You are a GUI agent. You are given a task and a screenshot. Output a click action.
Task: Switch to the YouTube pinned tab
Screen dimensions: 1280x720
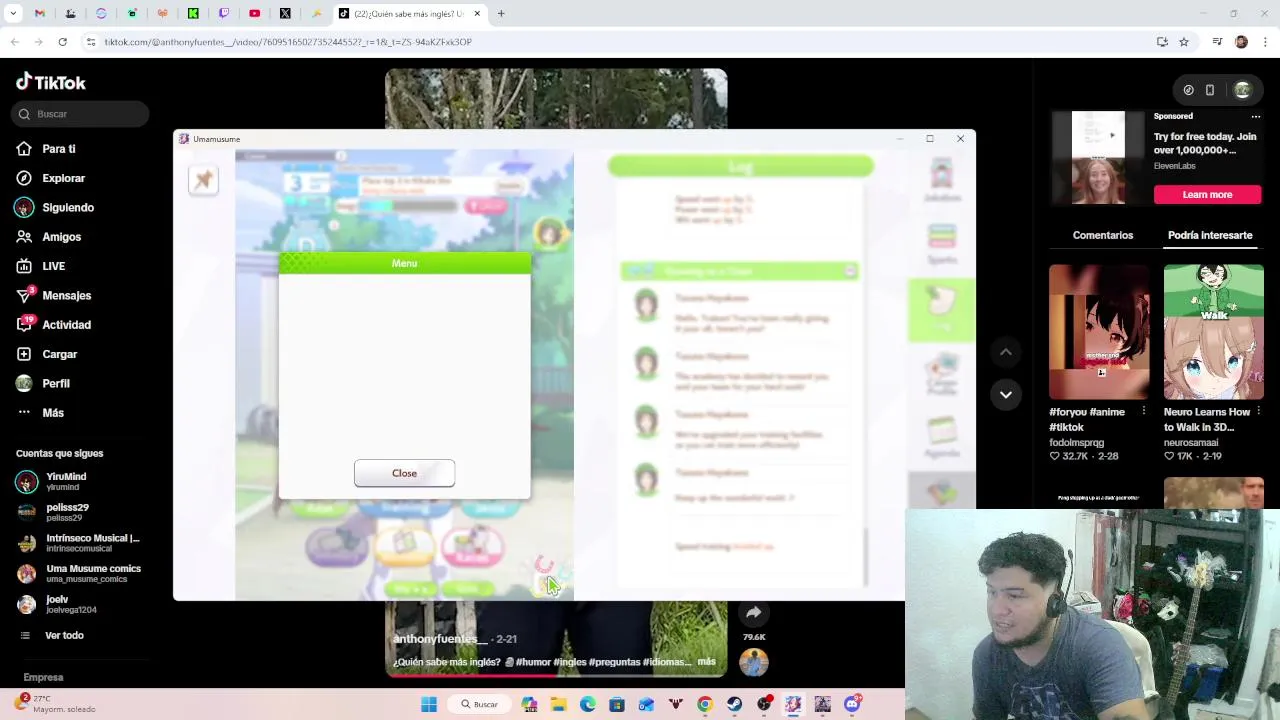tap(255, 13)
